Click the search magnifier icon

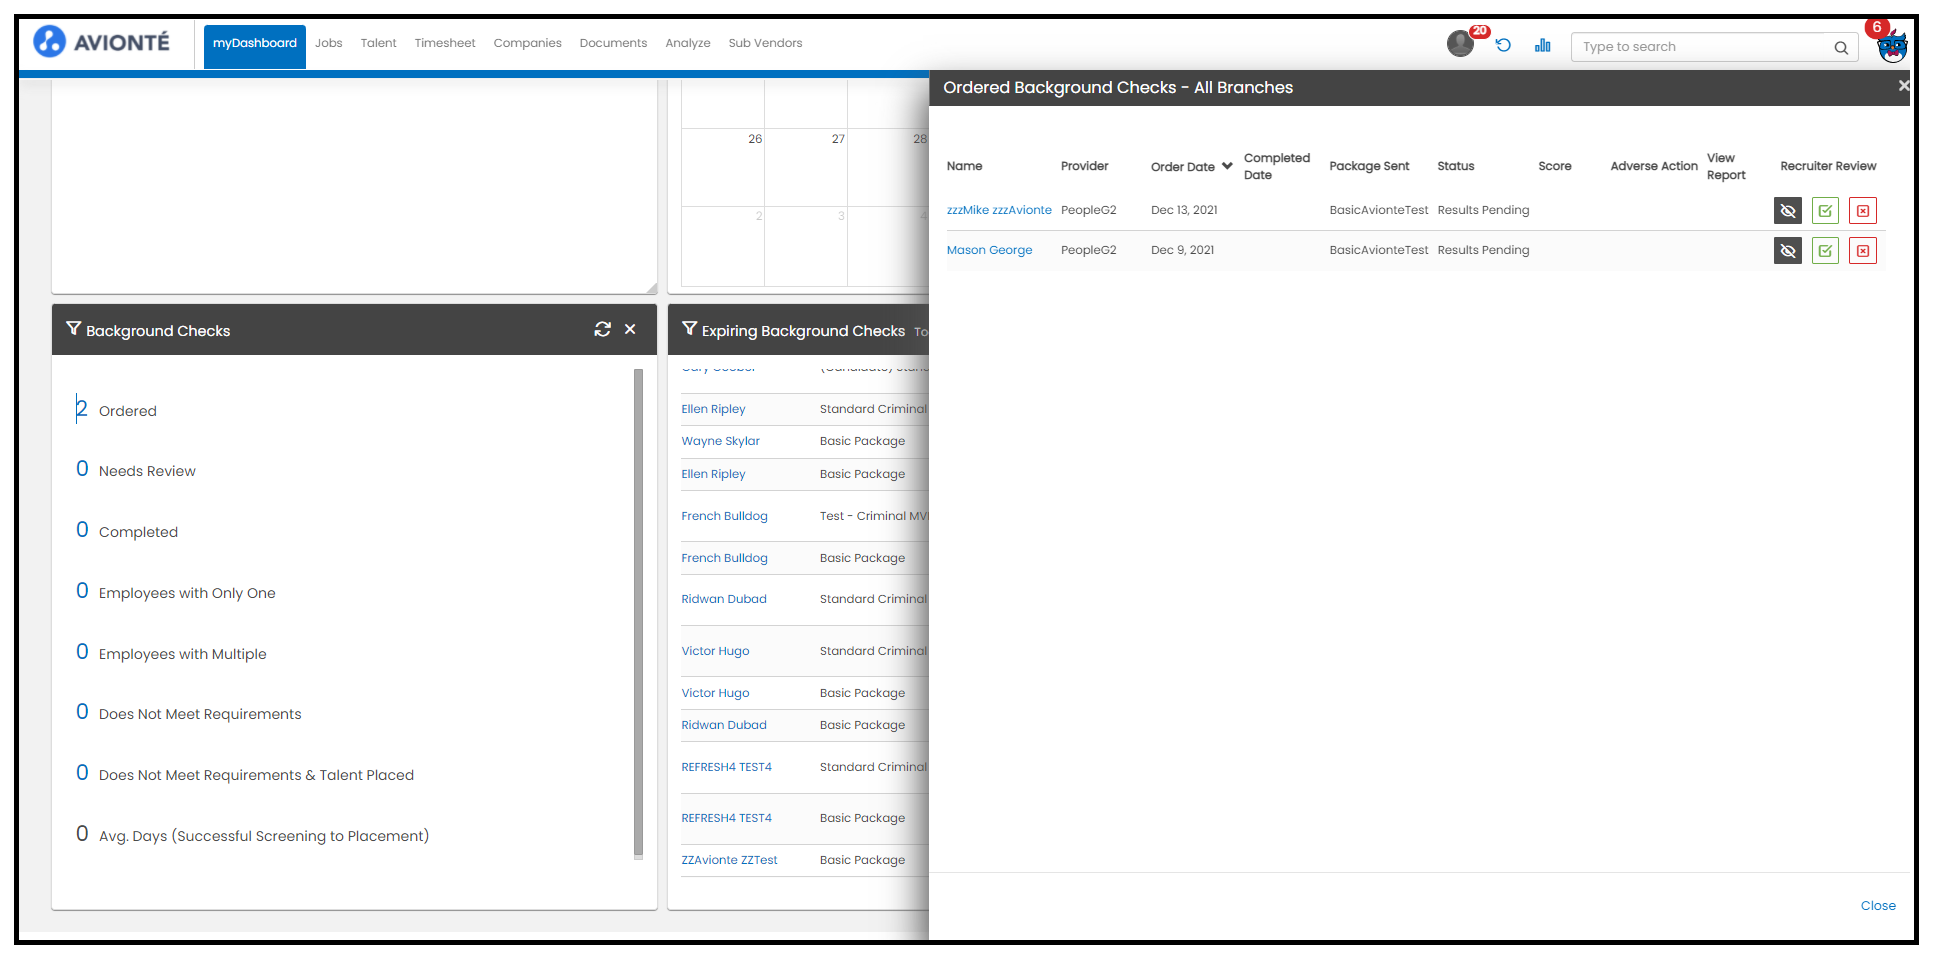pyautogui.click(x=1841, y=47)
